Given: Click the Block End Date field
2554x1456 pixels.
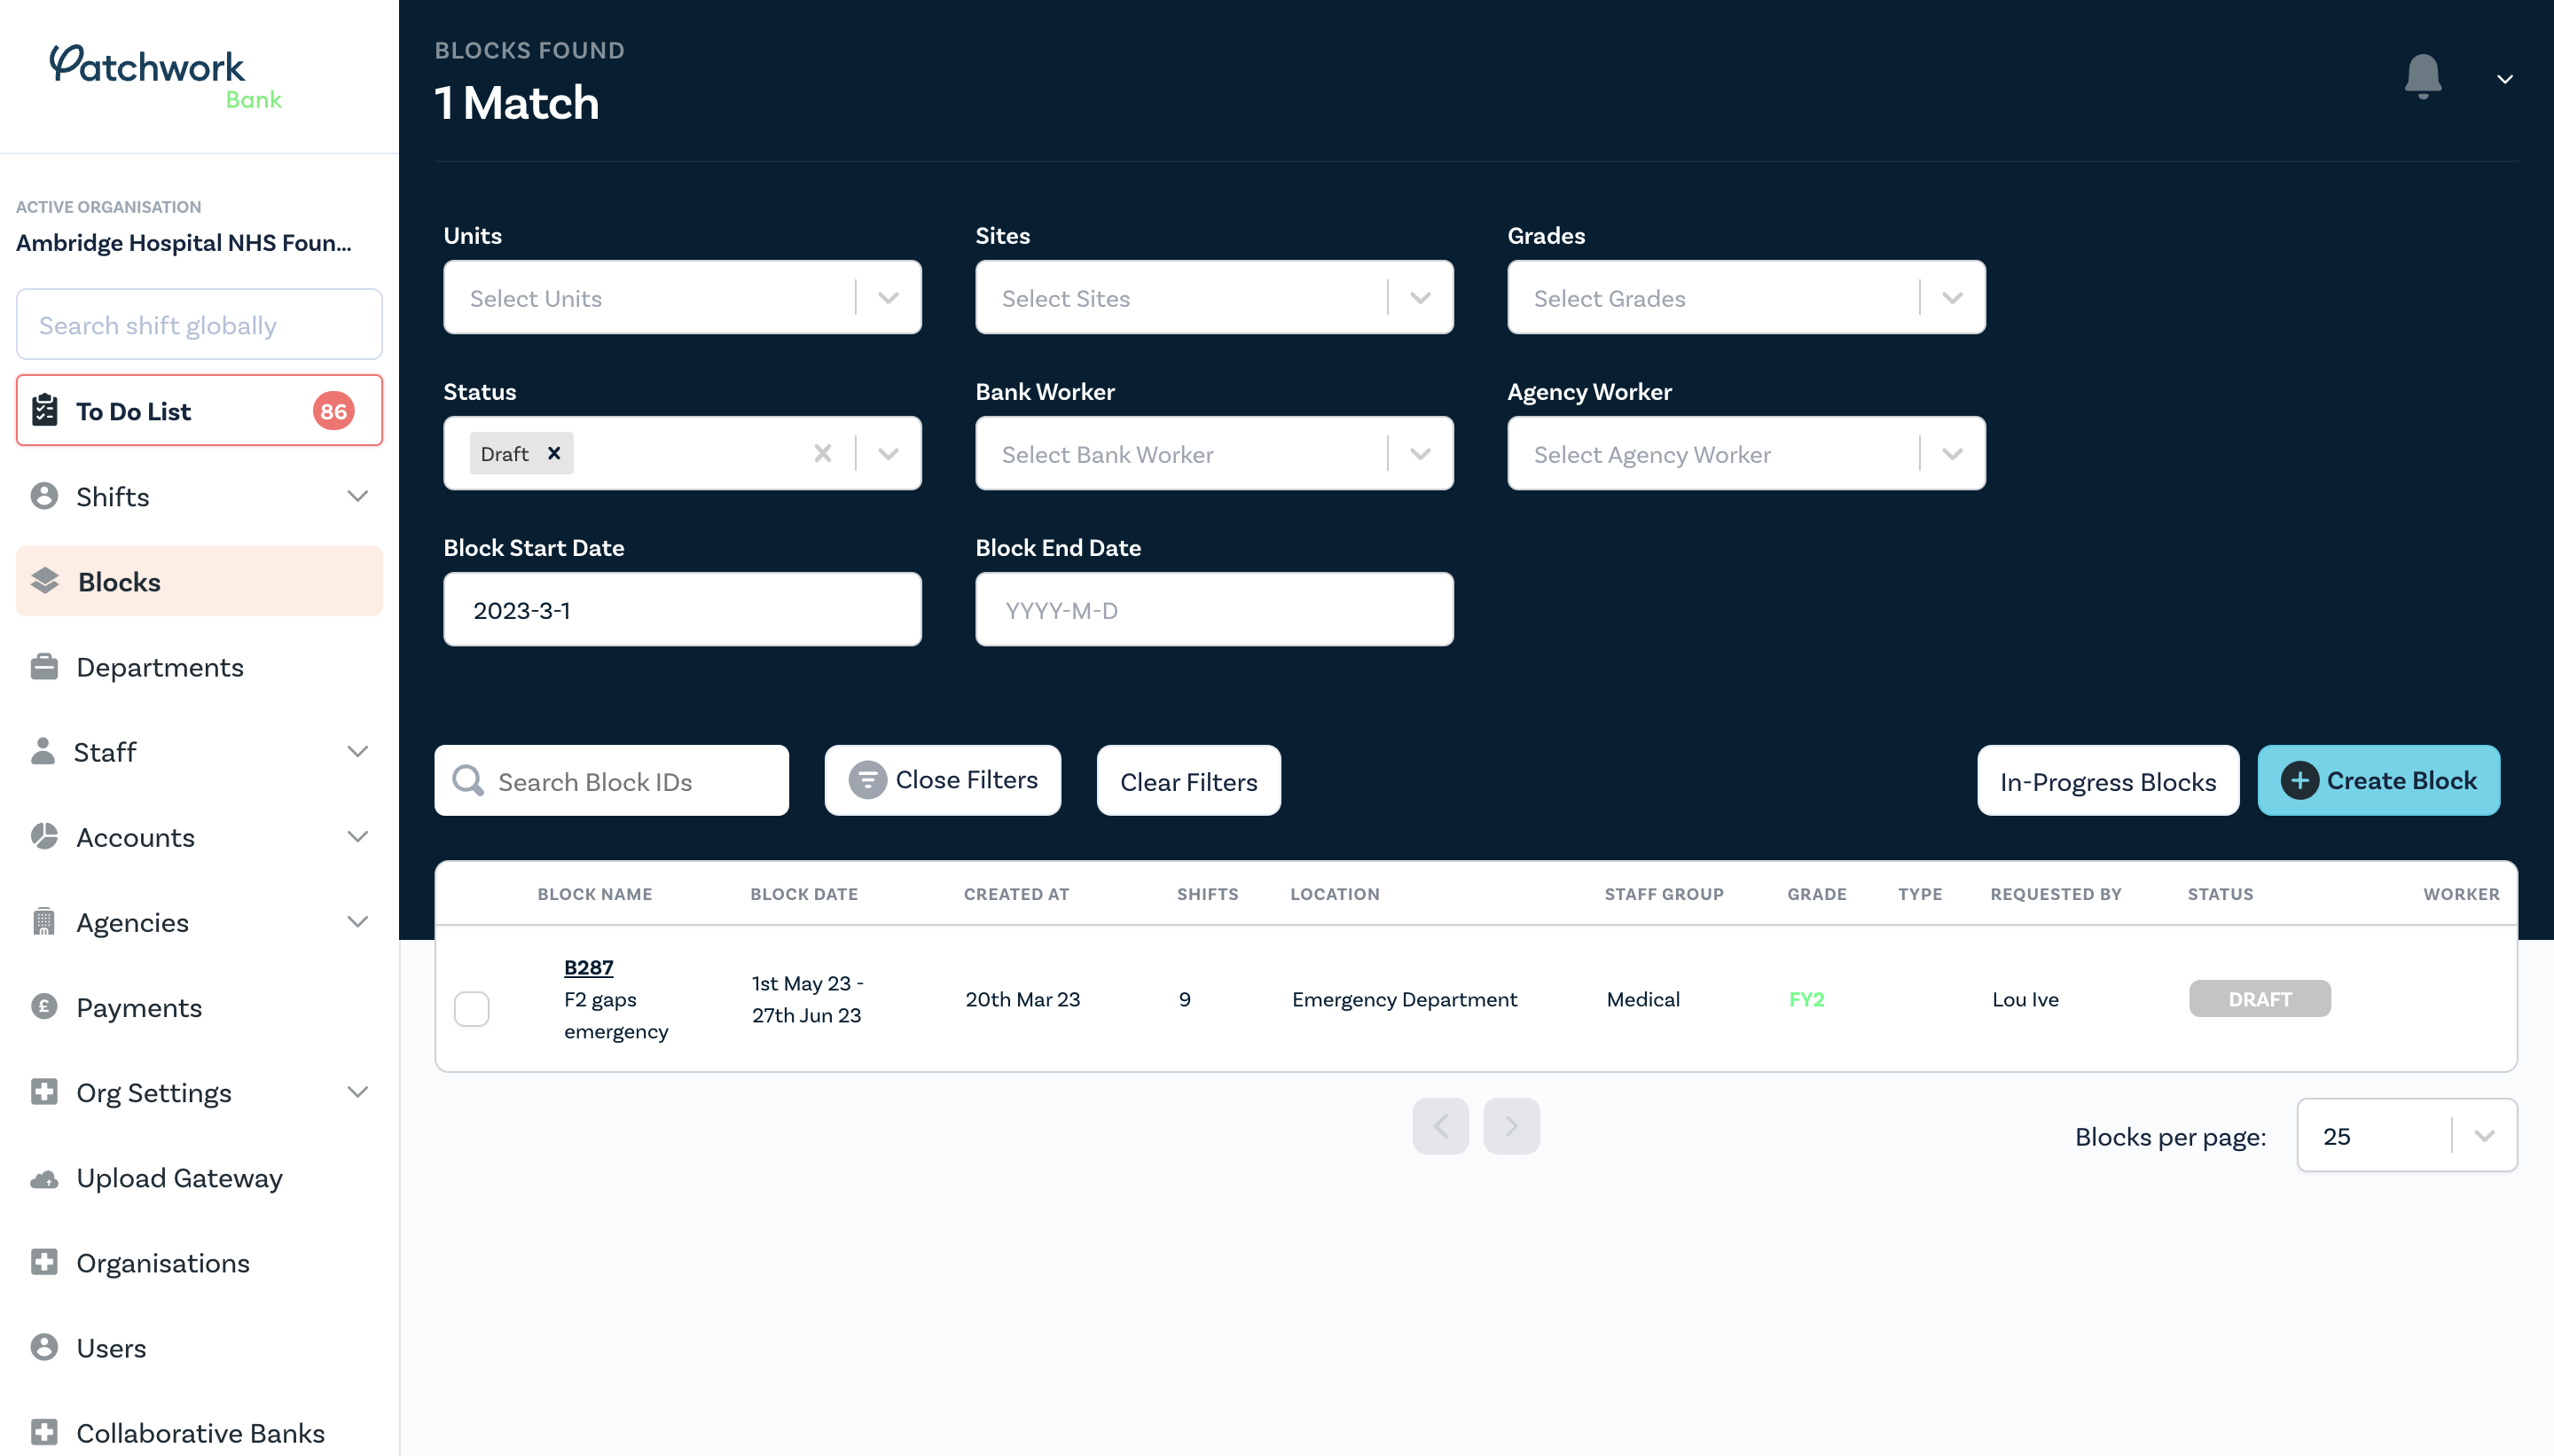Looking at the screenshot, I should (1213, 609).
